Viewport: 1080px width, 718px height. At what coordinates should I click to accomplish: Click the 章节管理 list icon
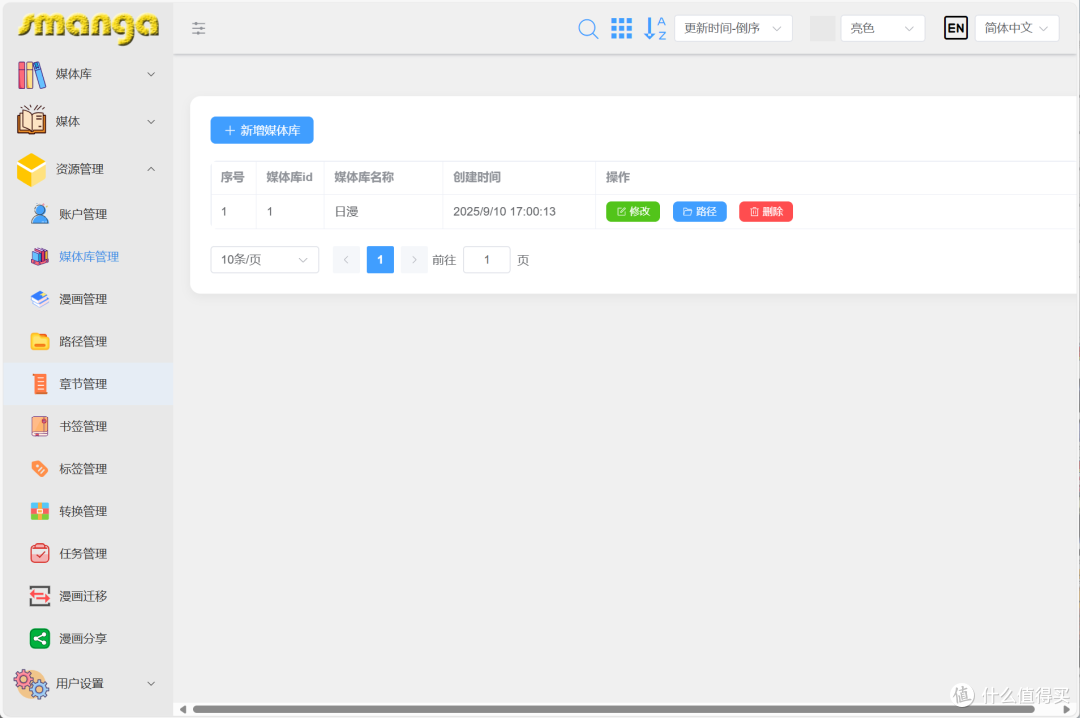40,384
